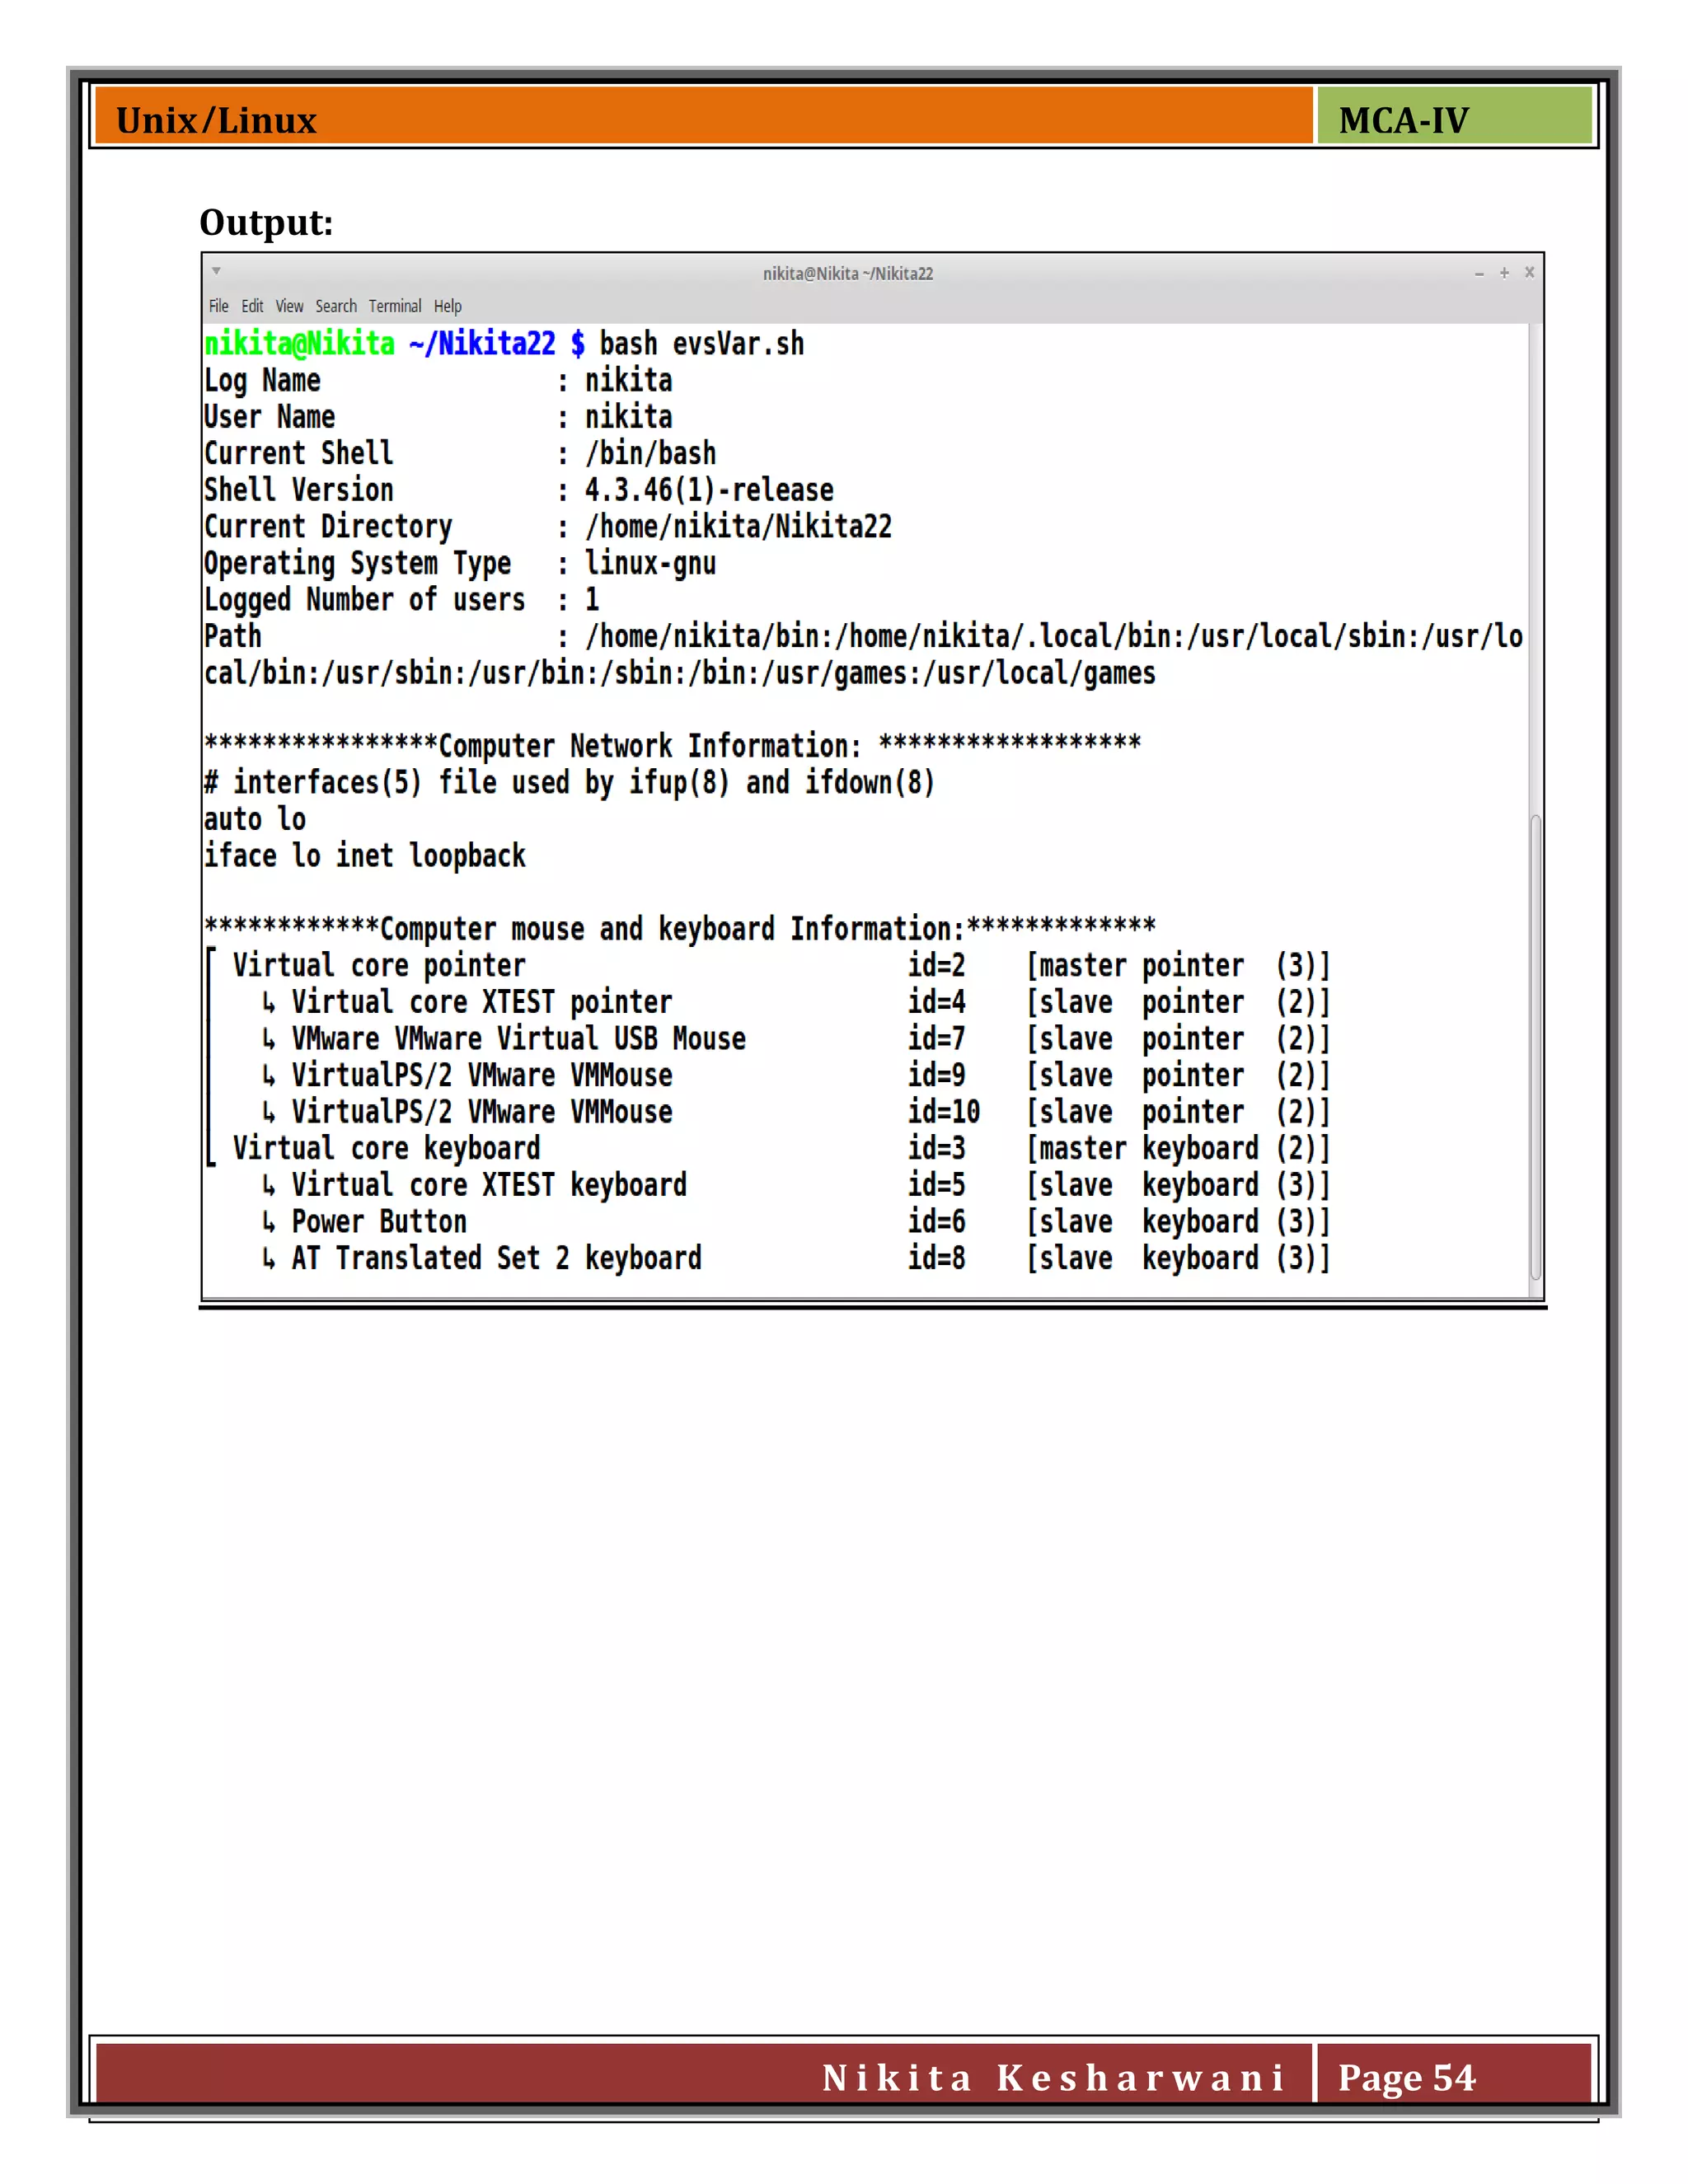Image resolution: width=1688 pixels, height=2184 pixels.
Task: Open the Search menu in terminal
Action: coord(336,306)
